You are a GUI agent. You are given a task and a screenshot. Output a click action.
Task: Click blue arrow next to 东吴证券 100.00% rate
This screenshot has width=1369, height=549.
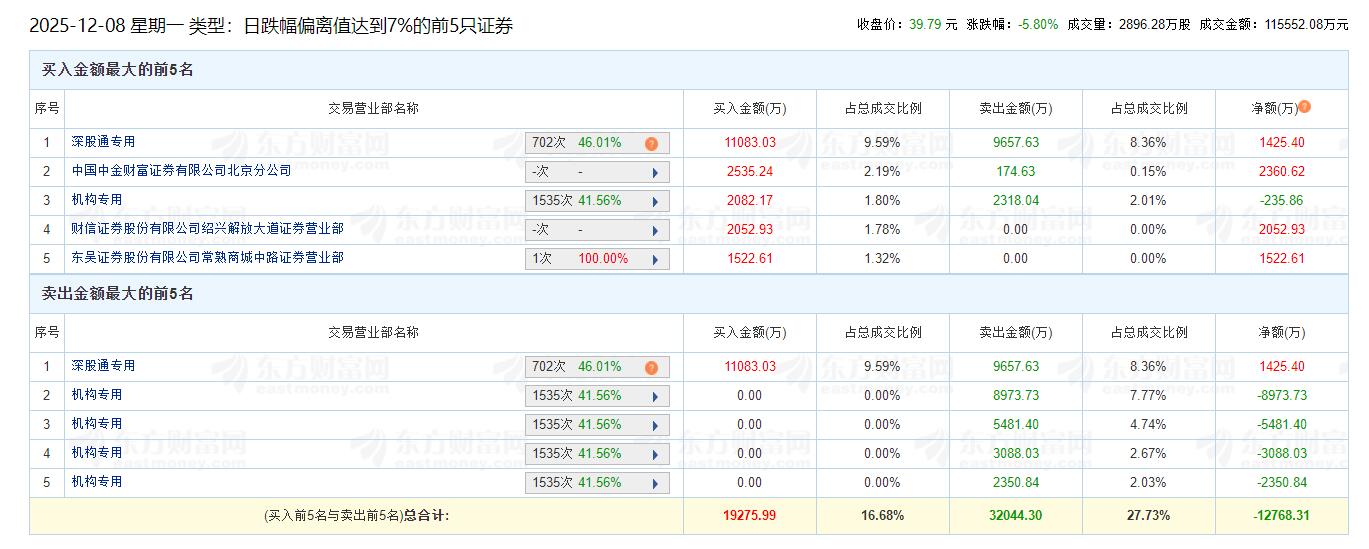click(x=655, y=259)
